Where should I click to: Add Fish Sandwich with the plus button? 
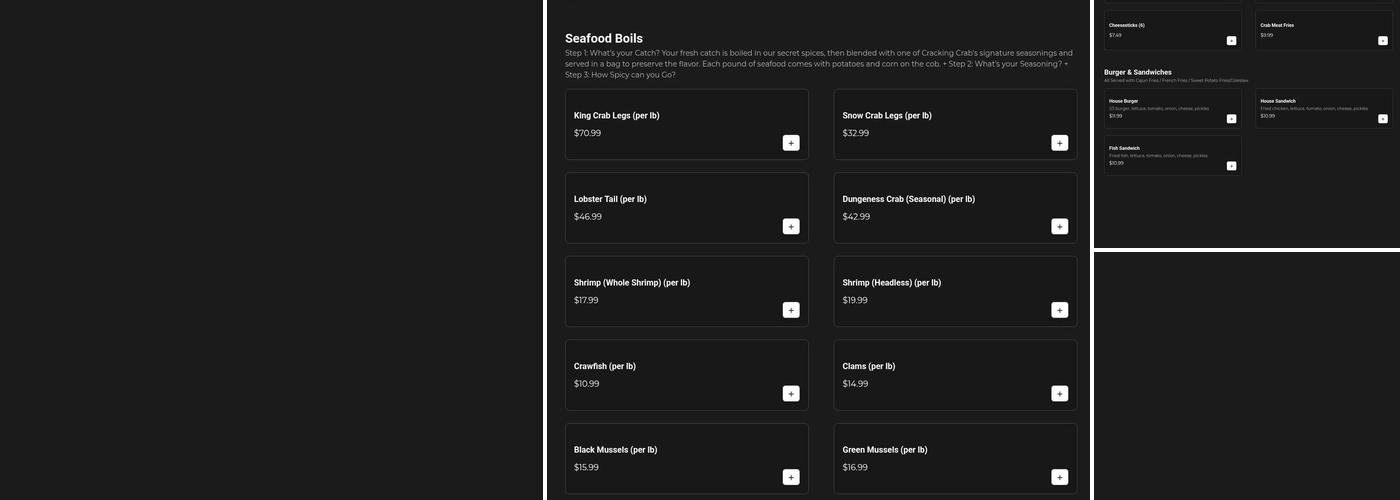1231,166
